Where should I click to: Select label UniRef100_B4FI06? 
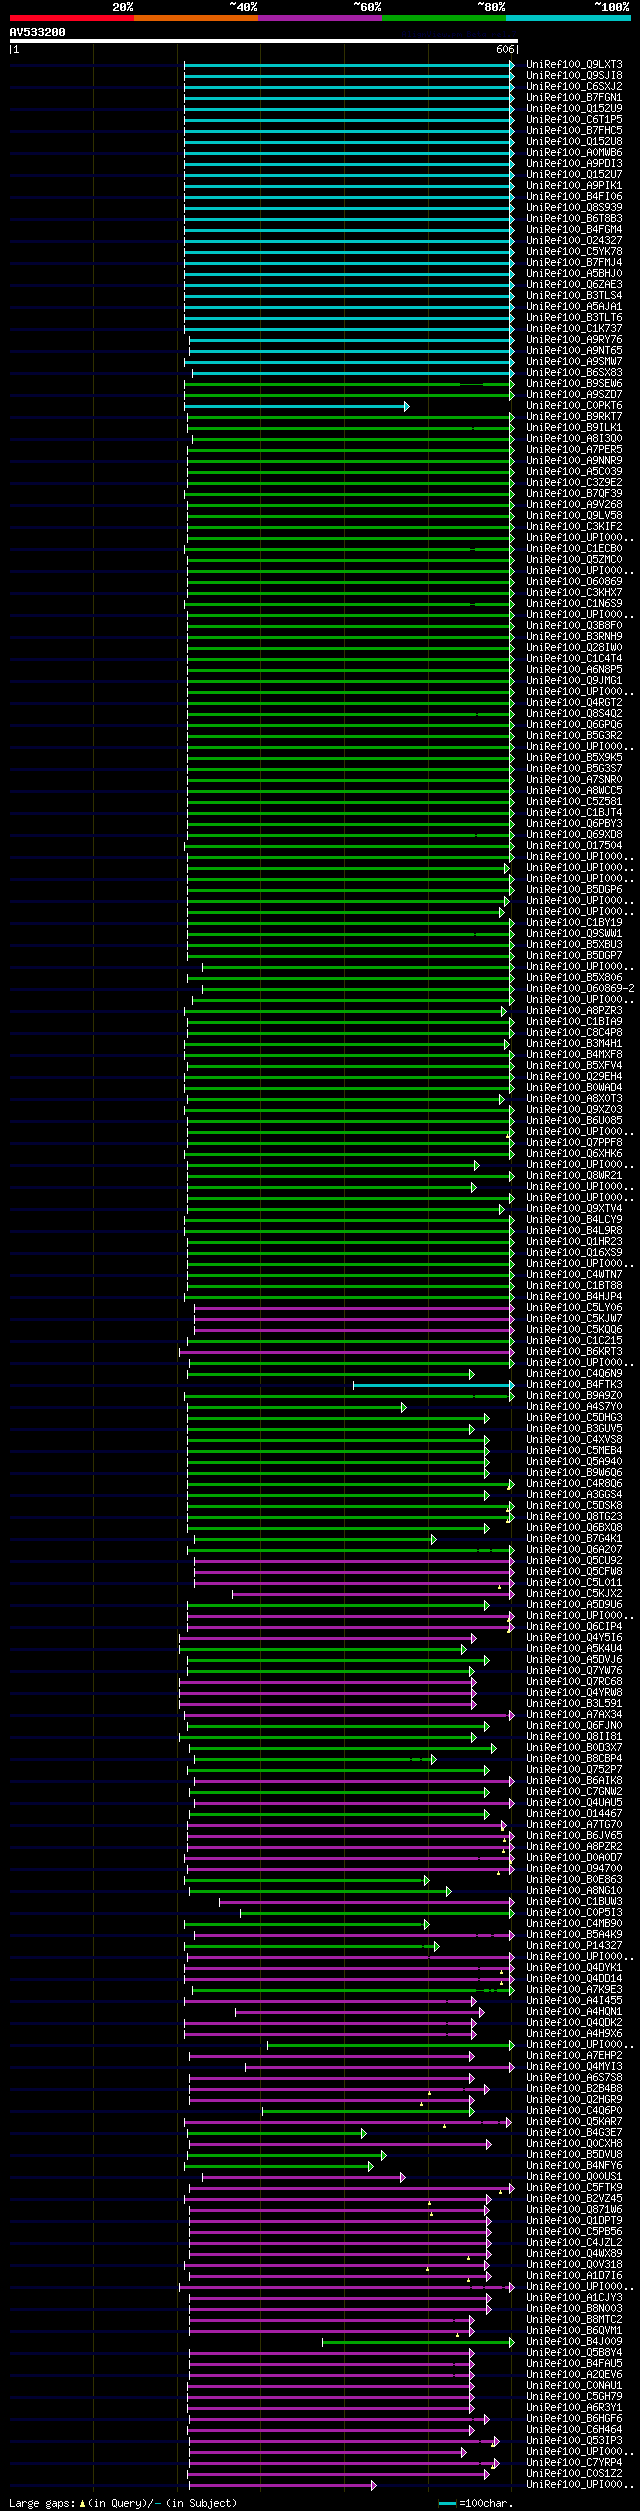(574, 197)
